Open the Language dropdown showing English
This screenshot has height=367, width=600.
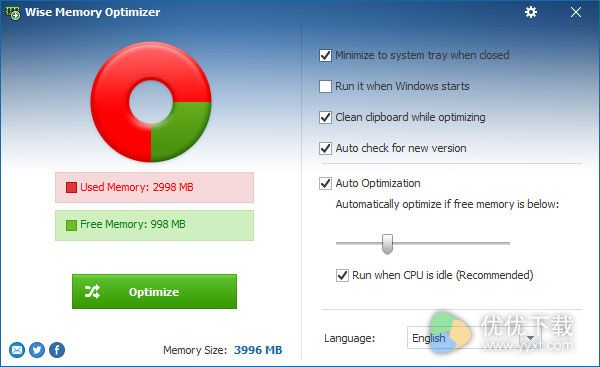pos(474,338)
